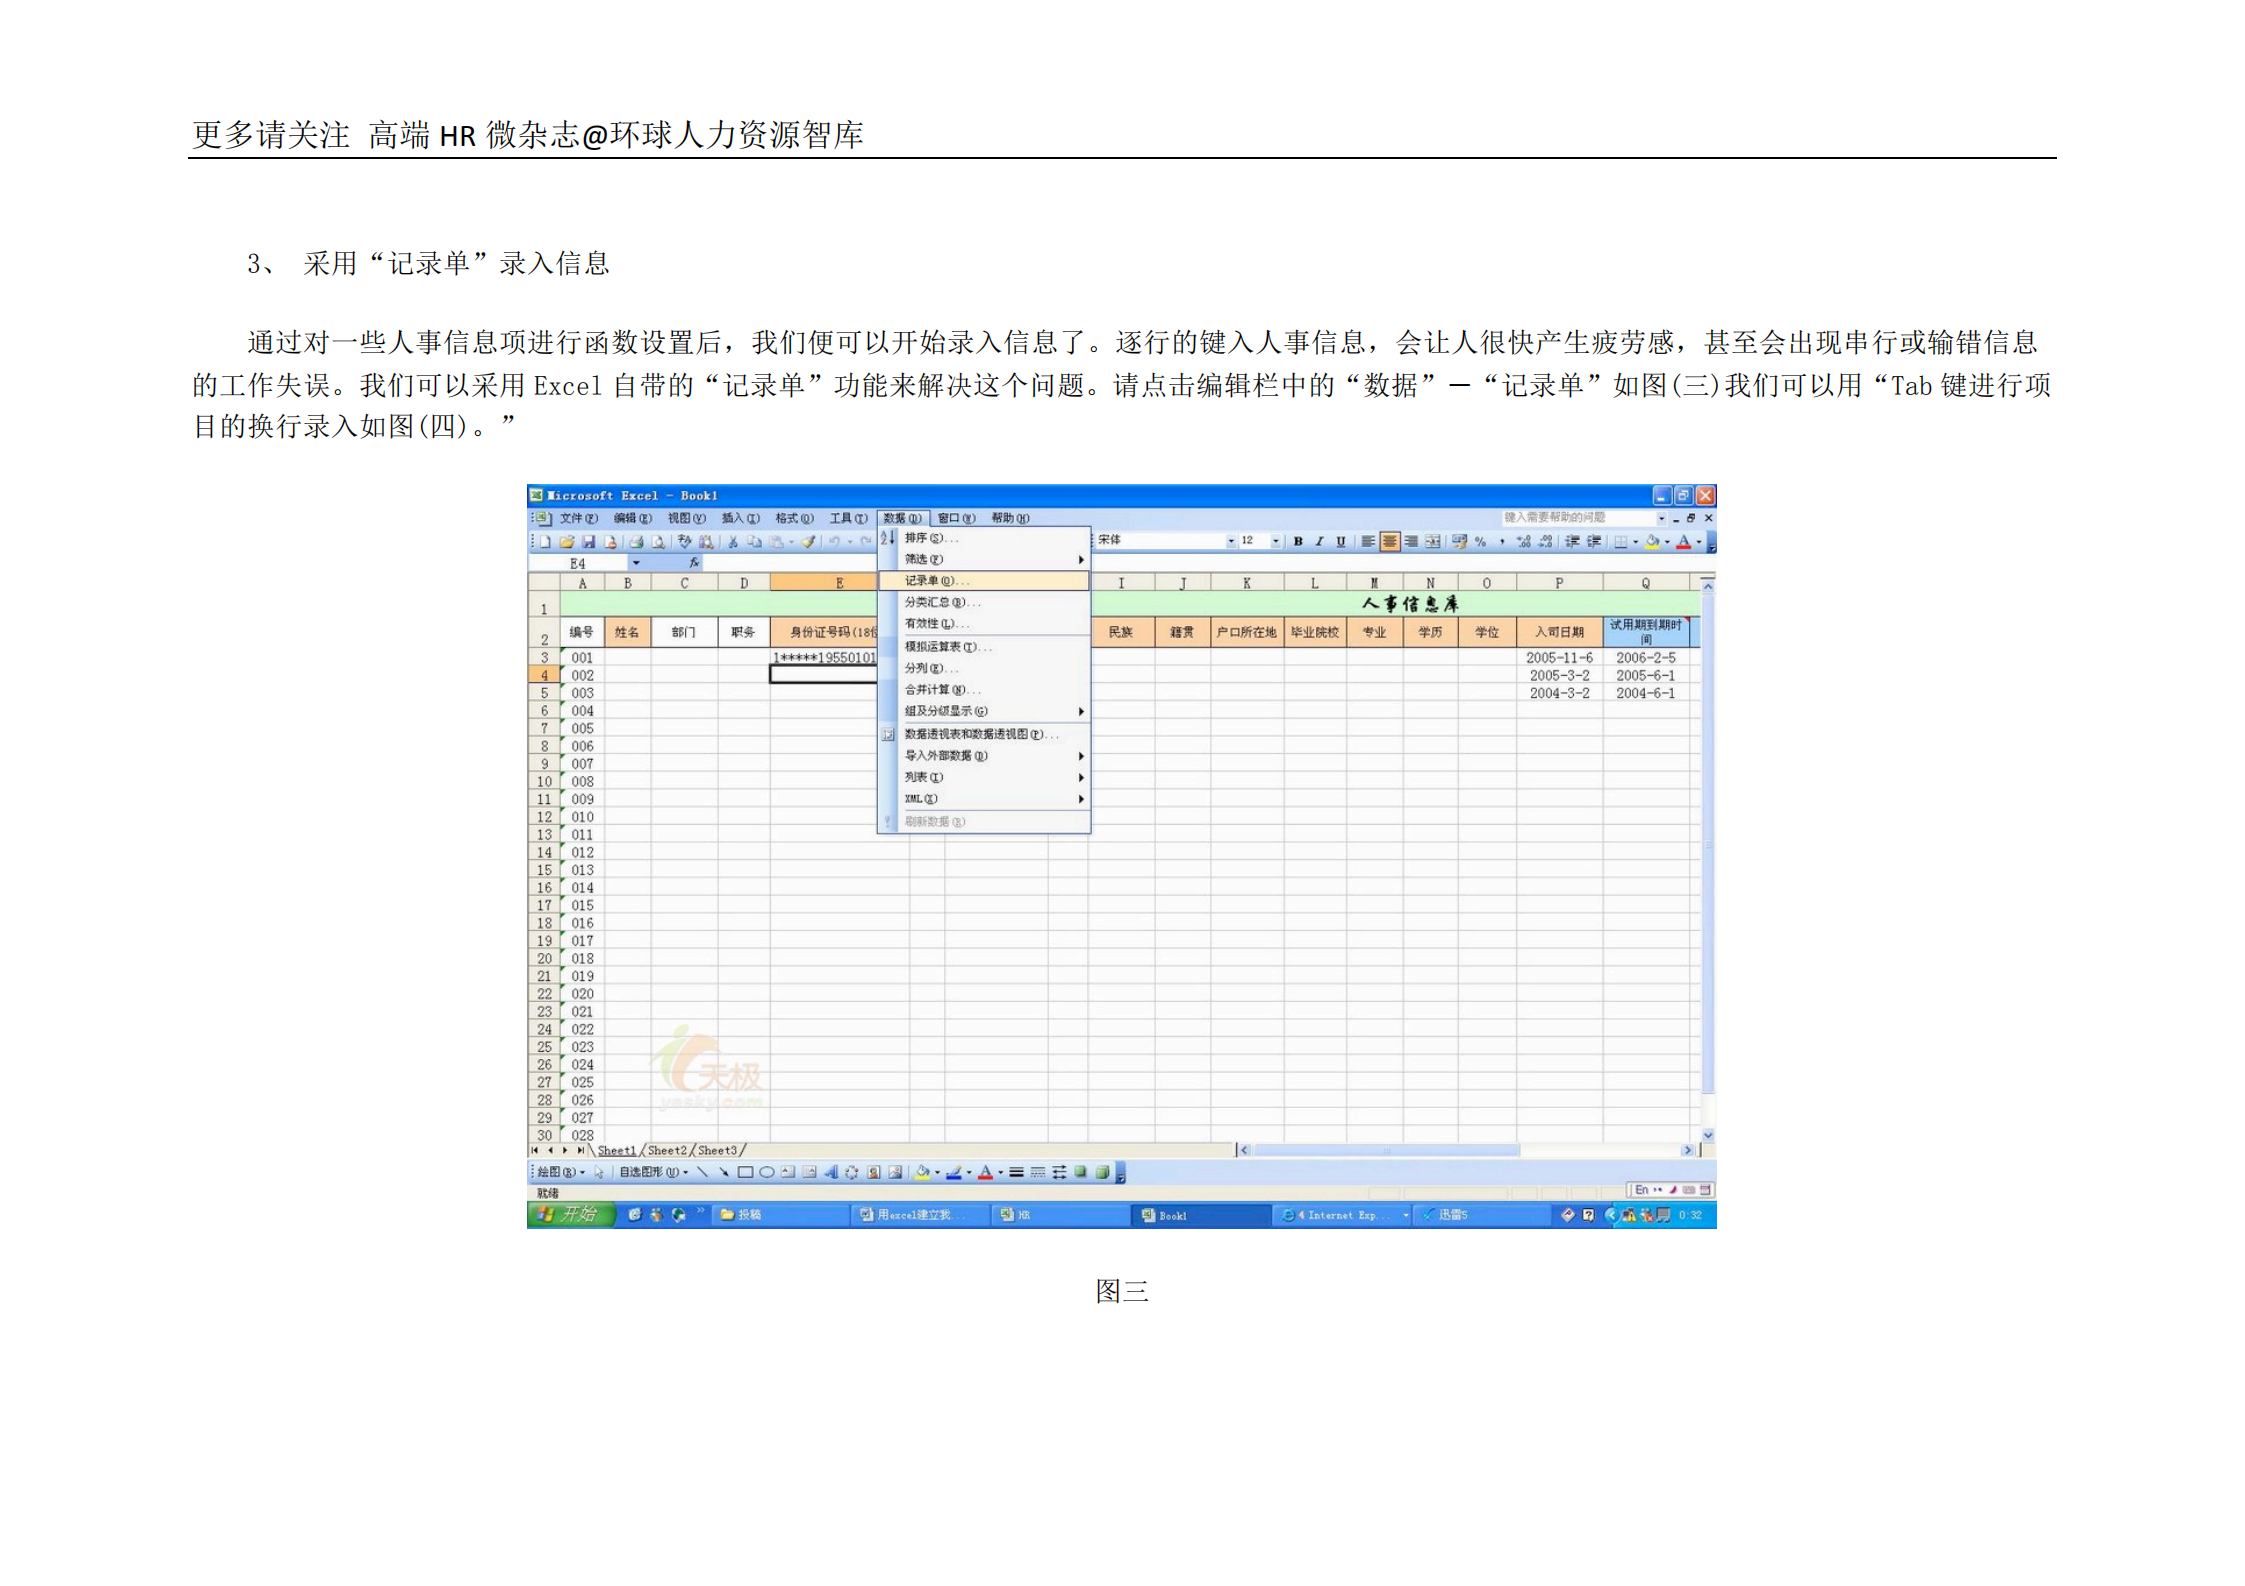Image resolution: width=2245 pixels, height=1586 pixels.
Task: Pick the Font Color swatch
Action: (1683, 543)
